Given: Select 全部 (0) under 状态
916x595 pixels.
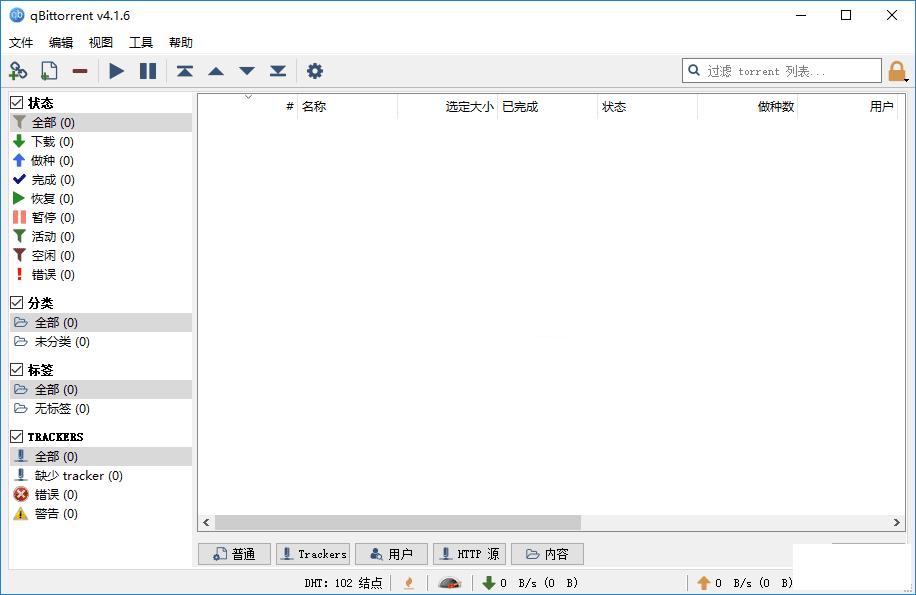Looking at the screenshot, I should (100, 123).
